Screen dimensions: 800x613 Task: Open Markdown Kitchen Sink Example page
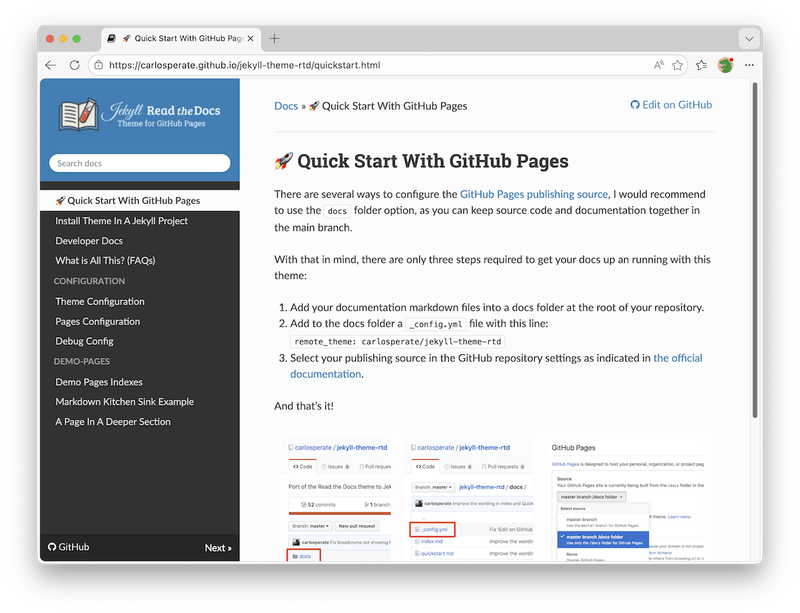(x=124, y=402)
